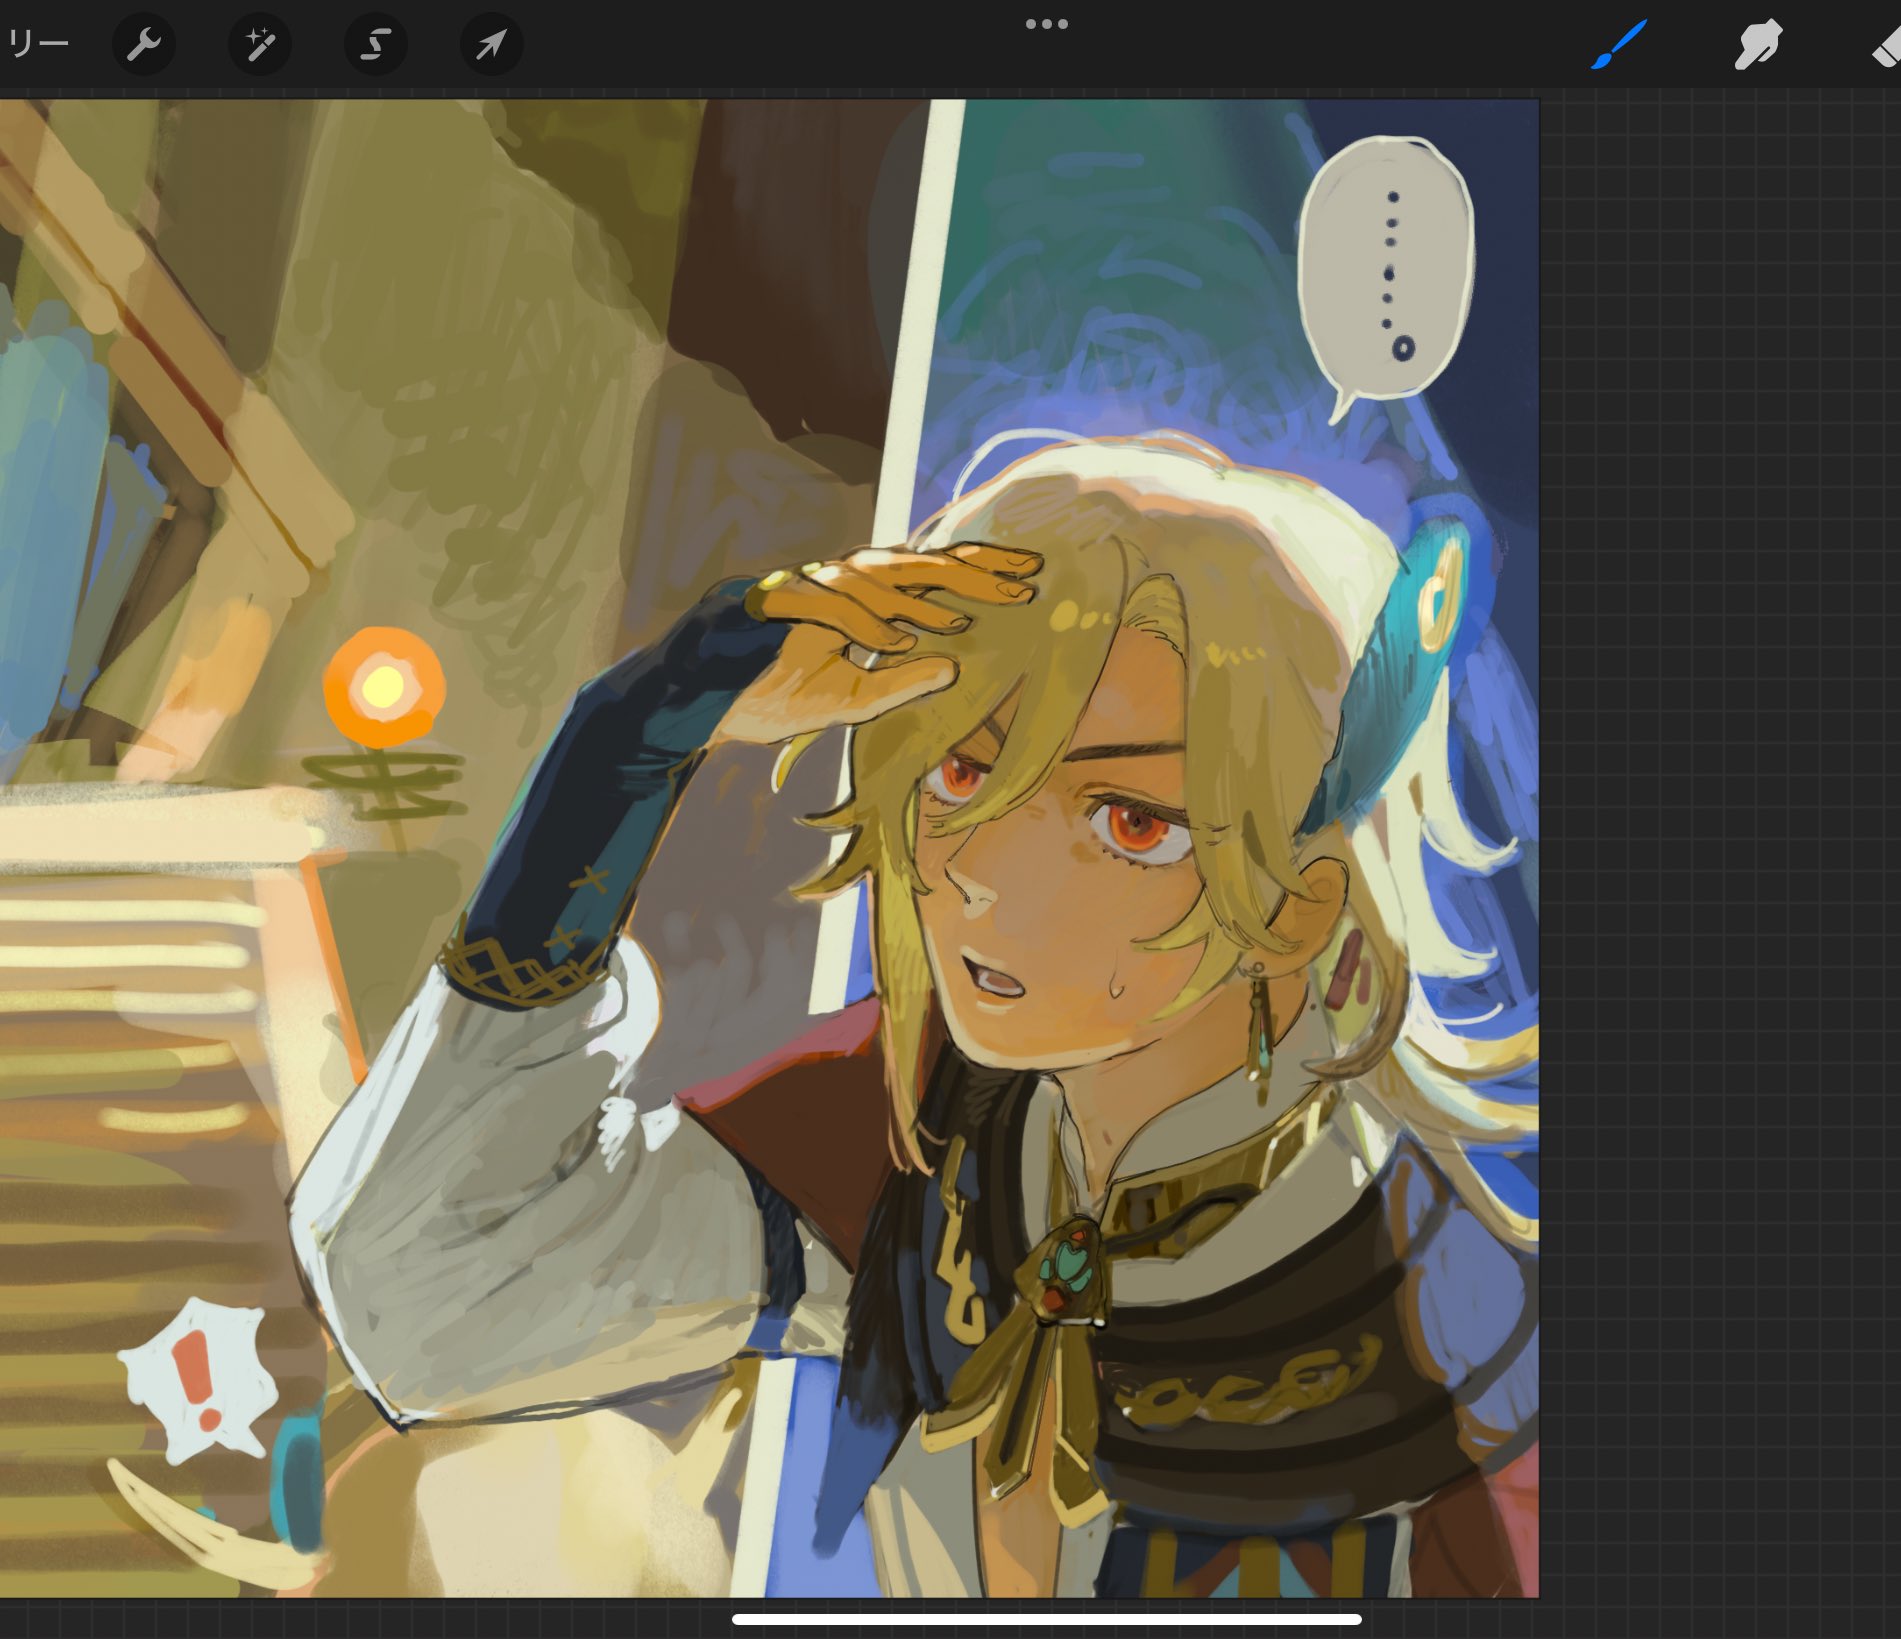Select the Brush tool
1901x1639 pixels.
(1618, 45)
